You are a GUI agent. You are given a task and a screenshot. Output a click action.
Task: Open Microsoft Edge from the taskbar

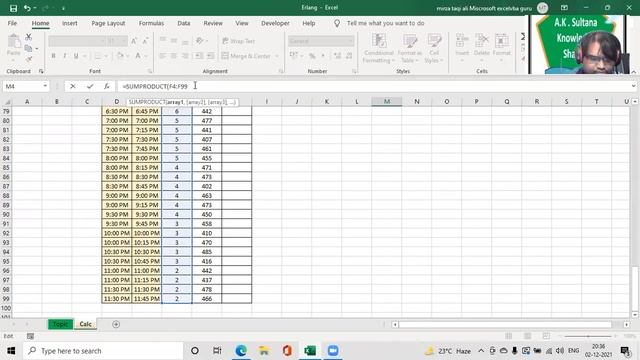coord(241,351)
